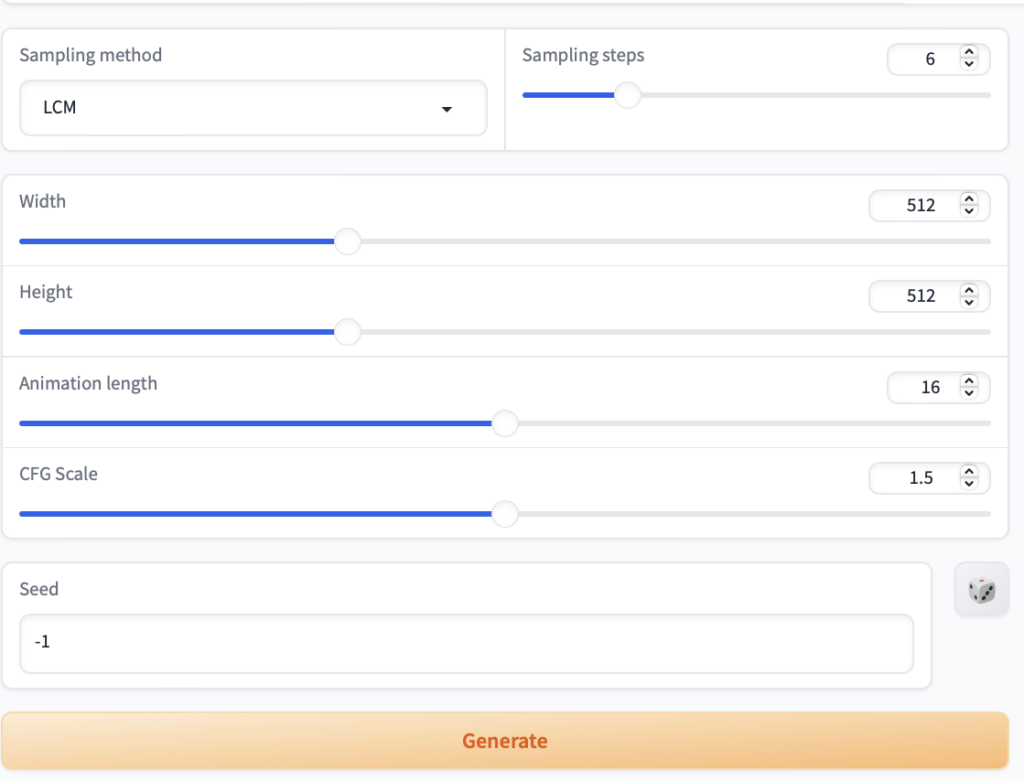Click the CFG Scale slider handle
Image resolution: width=1024 pixels, height=781 pixels.
tap(505, 514)
